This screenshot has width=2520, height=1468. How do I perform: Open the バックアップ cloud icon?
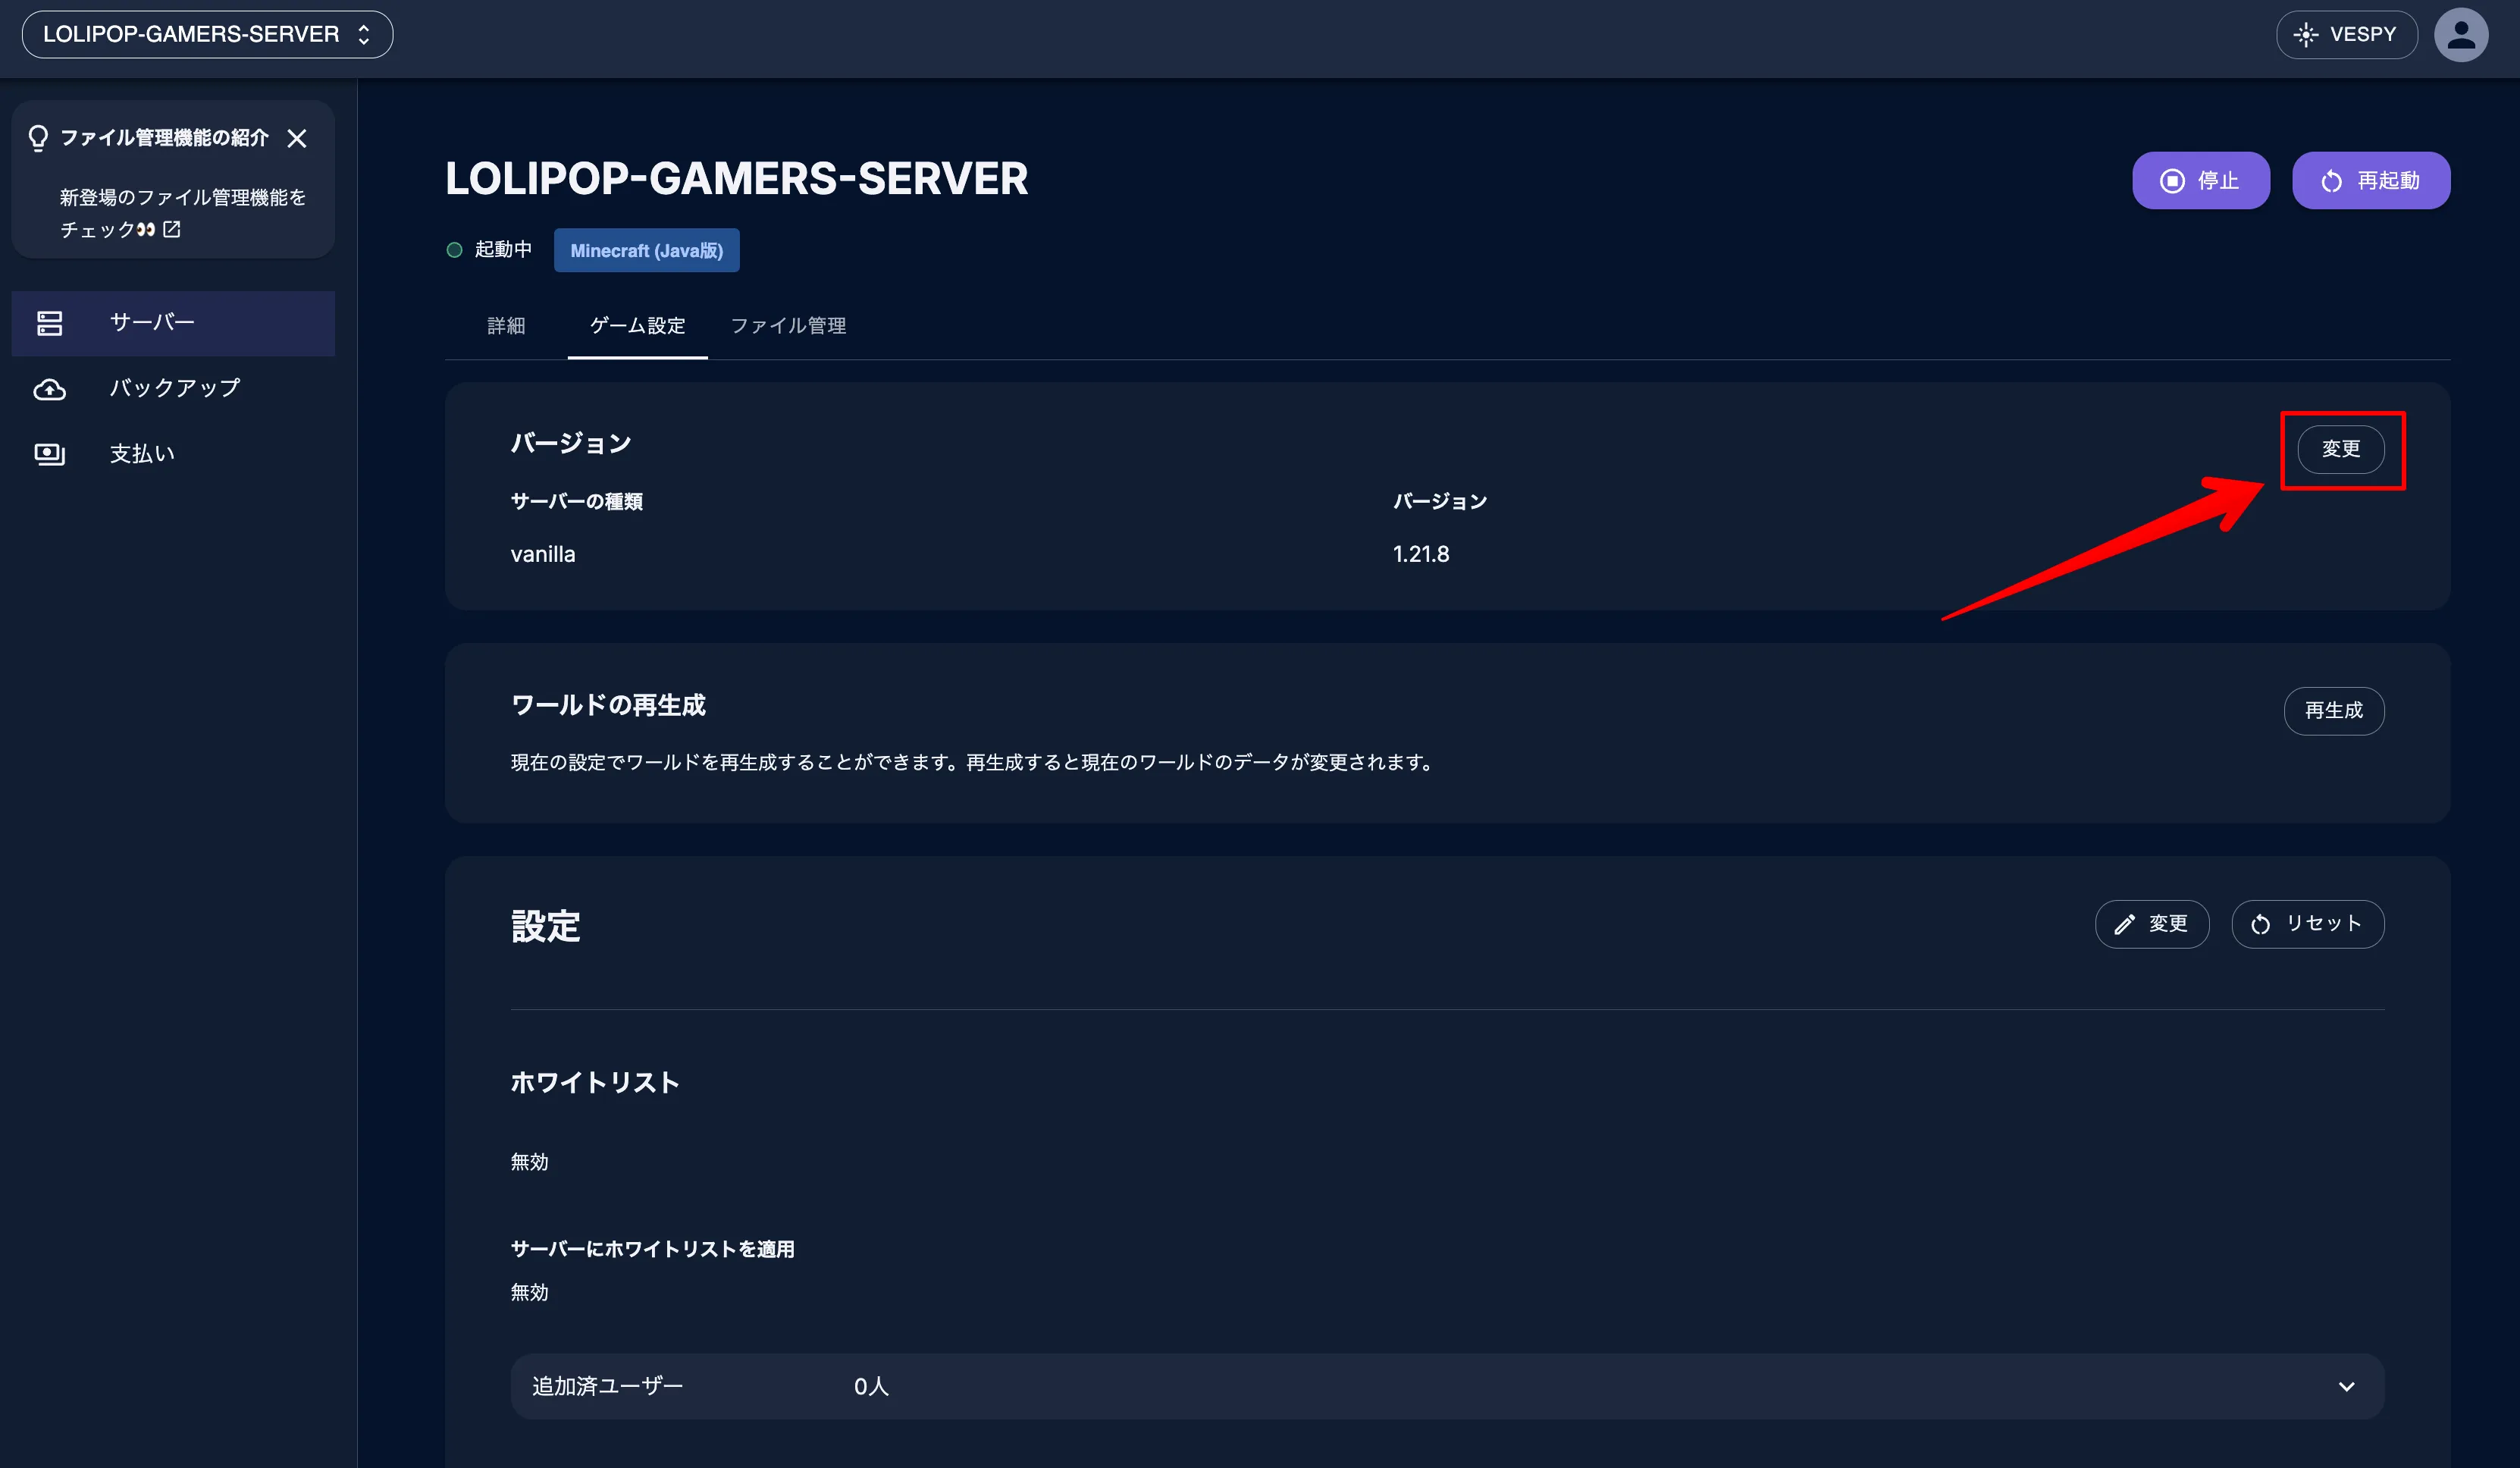tap(50, 389)
